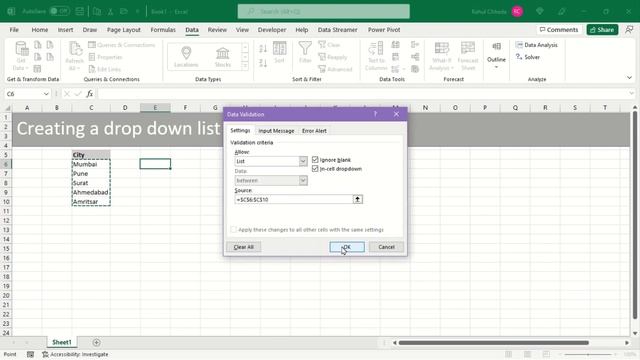This screenshot has height=360, width=640.
Task: Click Sort A to Z icon
Action: [x=263, y=49]
